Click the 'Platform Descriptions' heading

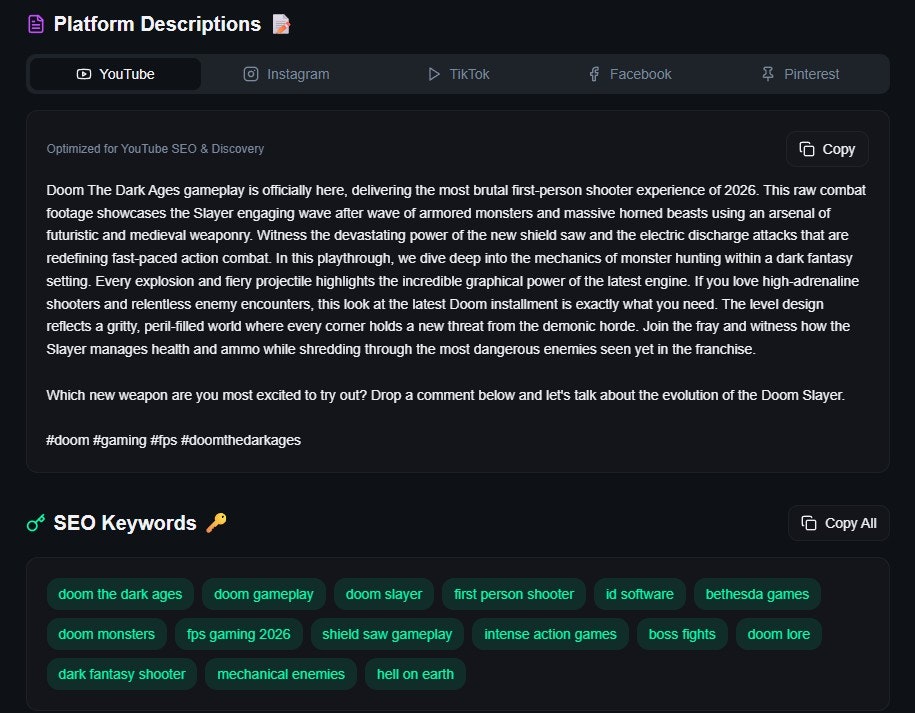click(x=157, y=25)
